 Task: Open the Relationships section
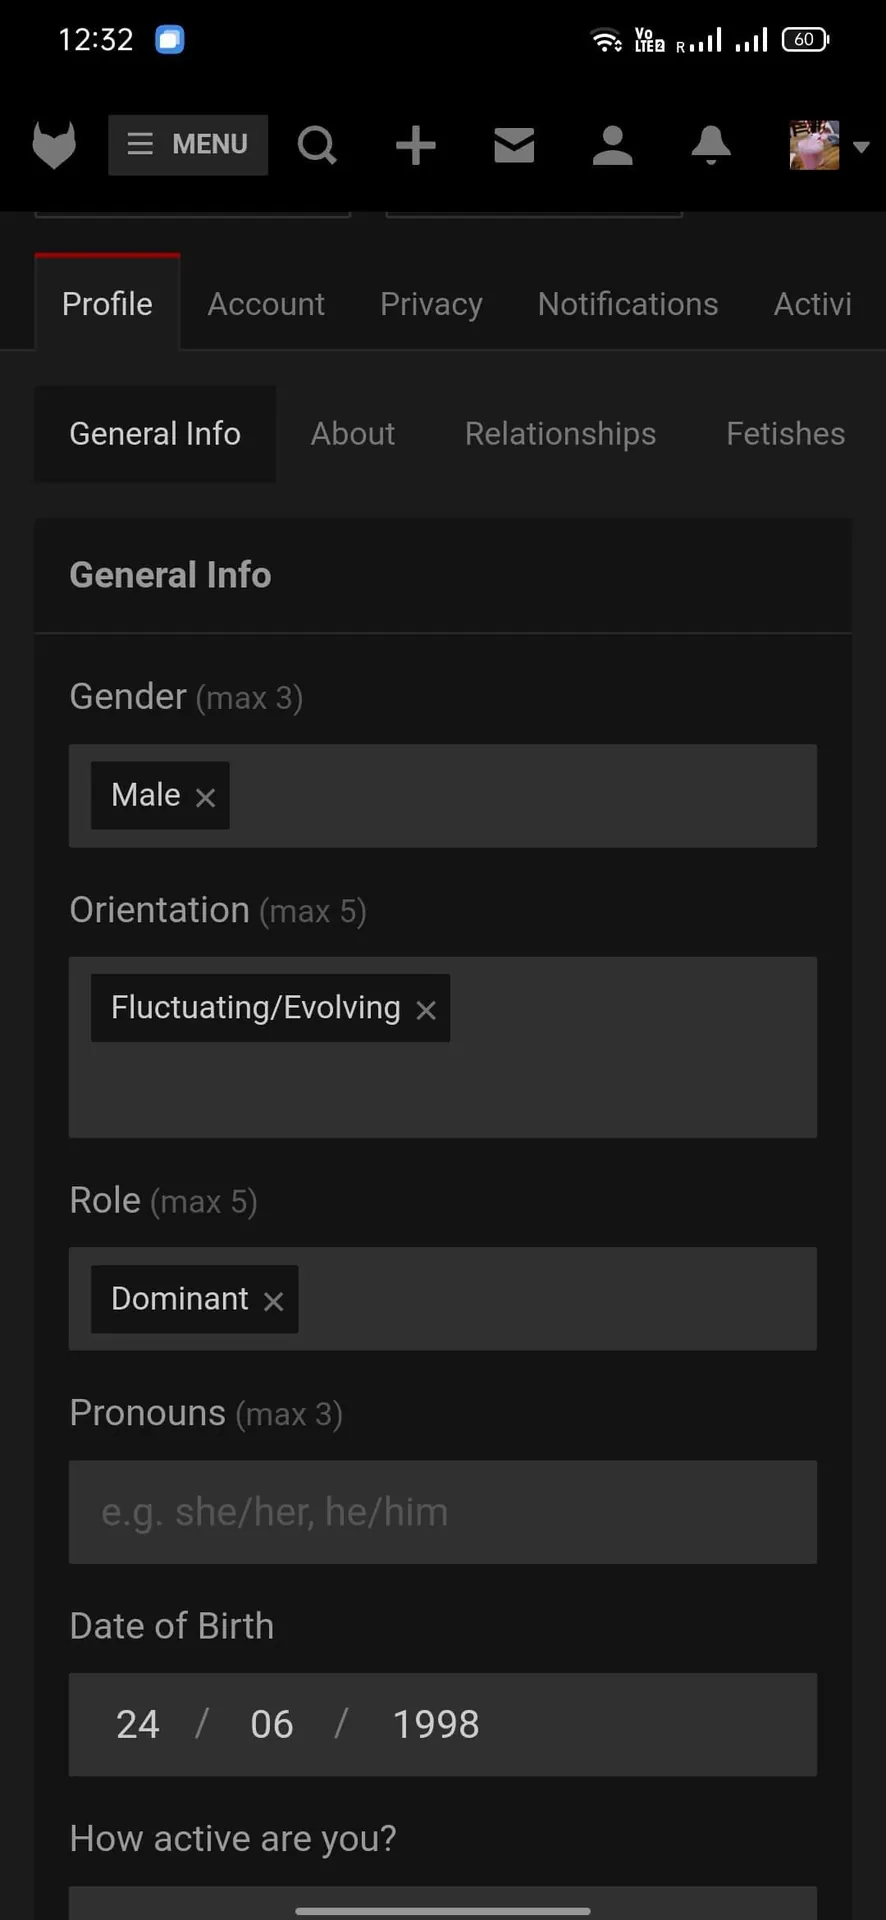[x=560, y=434]
